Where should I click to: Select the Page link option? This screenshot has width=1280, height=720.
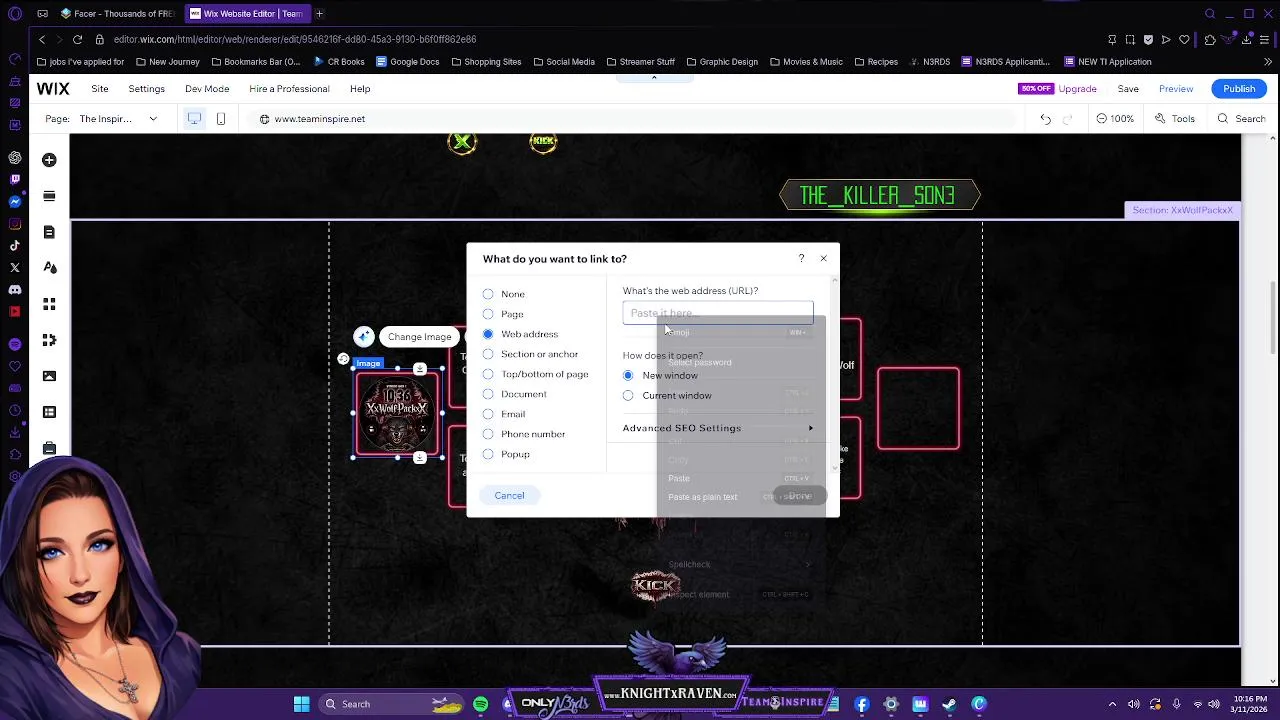[x=488, y=314]
